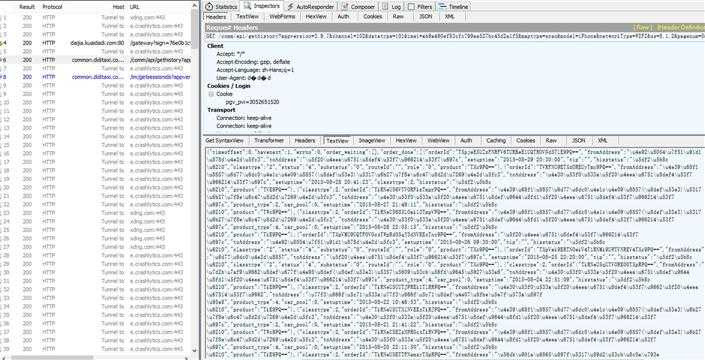Select response TextView tab
Screen dimensions: 705x360
(x=337, y=141)
